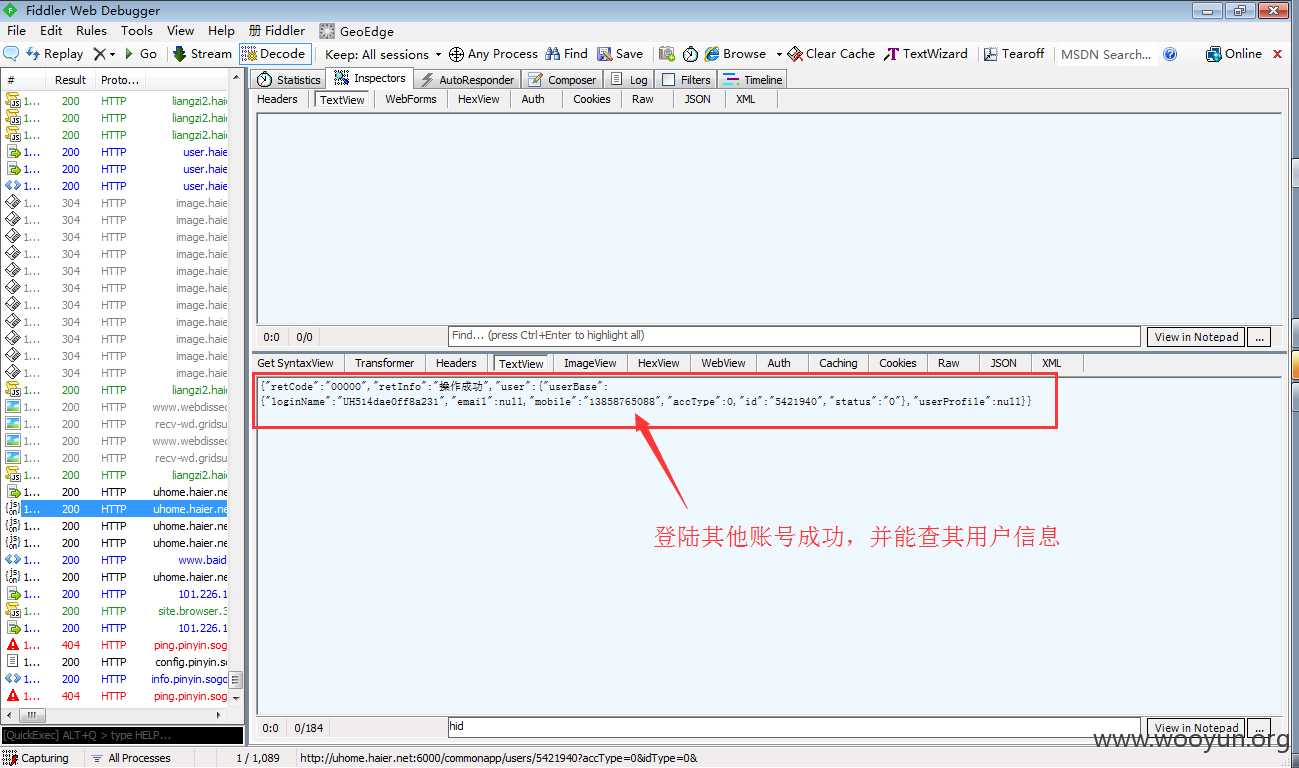
Task: Open Find sessions binoculars tool
Action: 566,54
